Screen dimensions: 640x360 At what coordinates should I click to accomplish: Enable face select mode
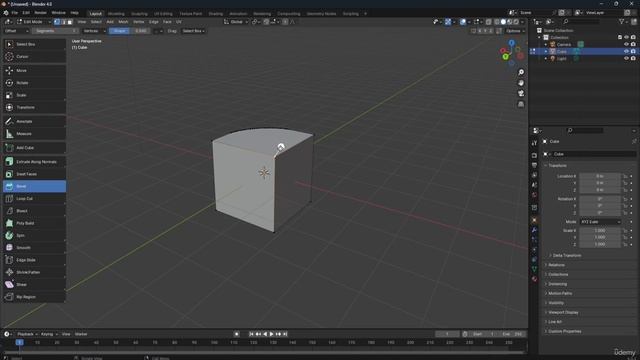tap(70, 22)
